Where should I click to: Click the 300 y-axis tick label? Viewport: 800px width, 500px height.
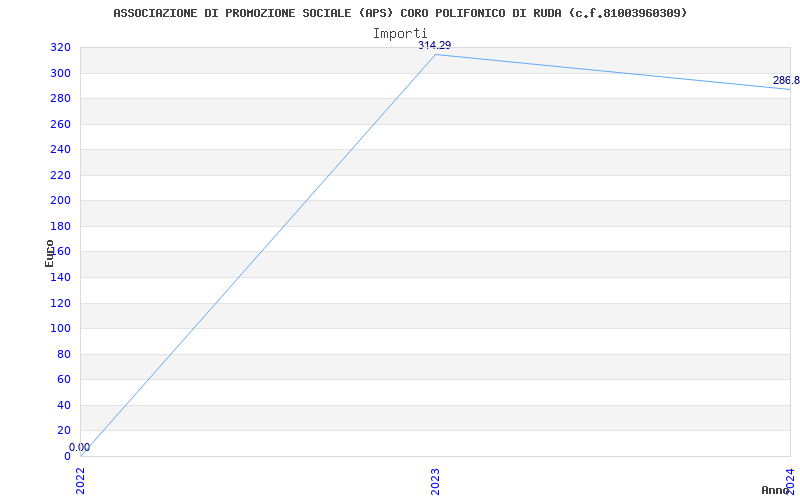(x=60, y=73)
